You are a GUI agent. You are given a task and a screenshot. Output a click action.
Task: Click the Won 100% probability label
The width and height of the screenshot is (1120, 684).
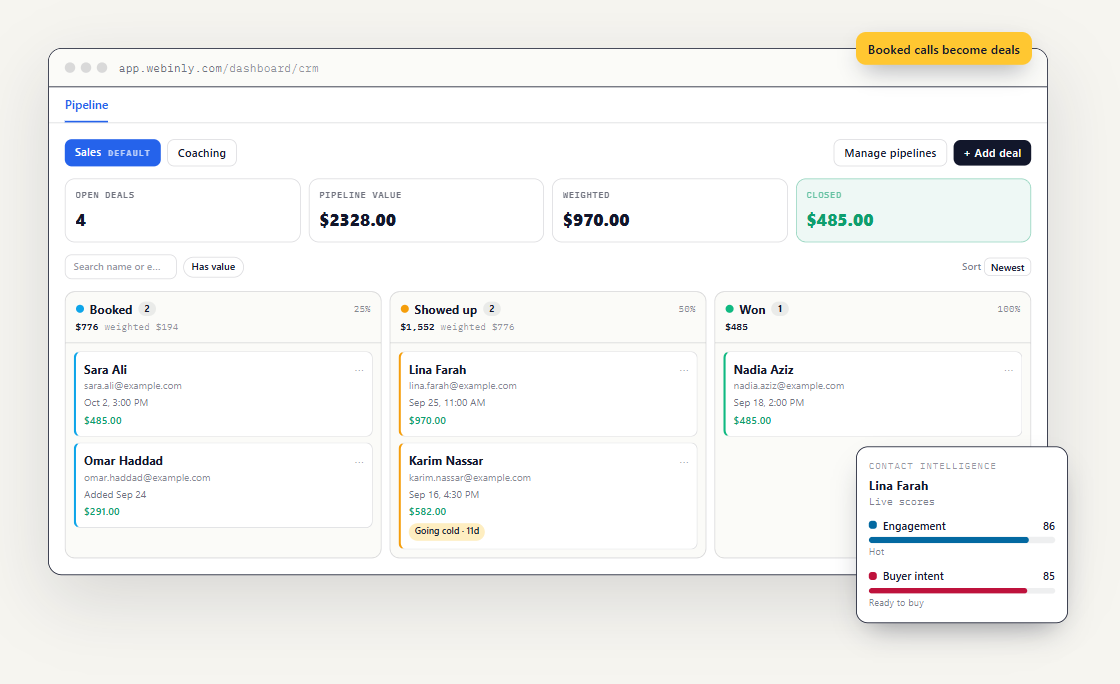pos(1009,309)
